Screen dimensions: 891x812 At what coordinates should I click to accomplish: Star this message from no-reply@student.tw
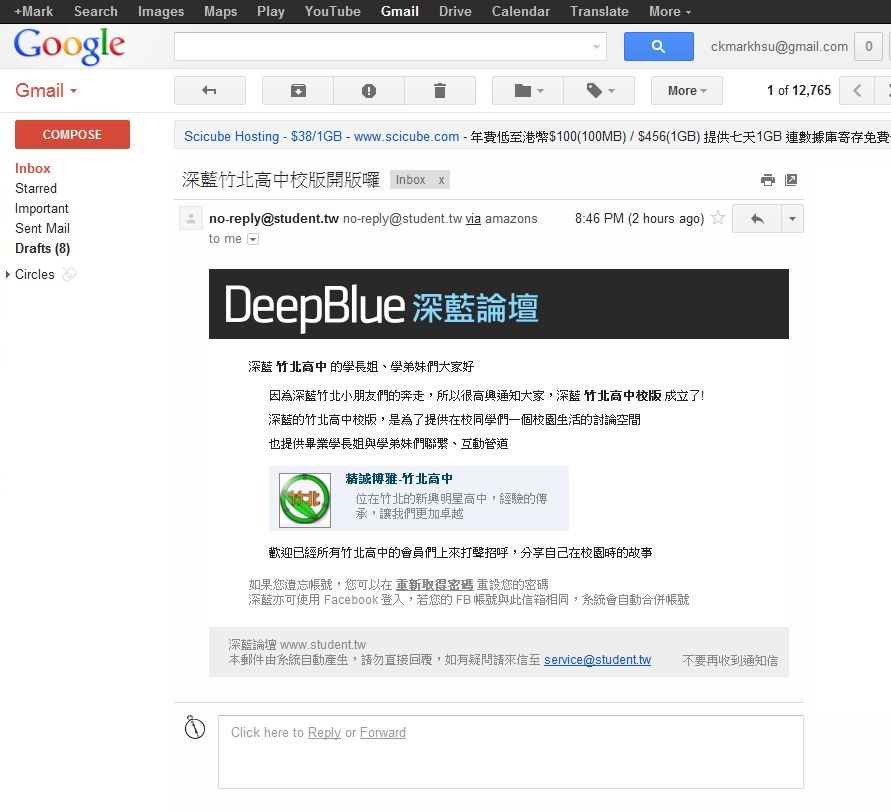(x=718, y=218)
